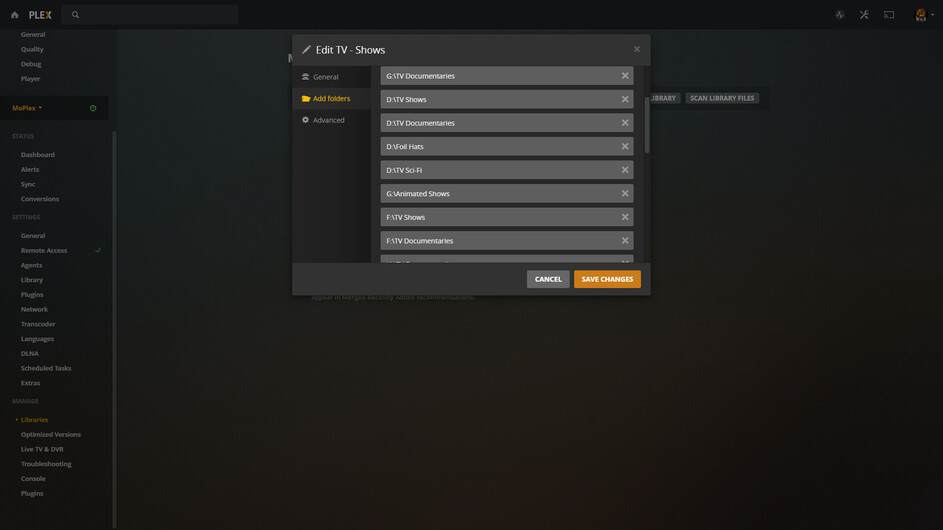Click the Scan Library Files button
This screenshot has width=943, height=530.
point(722,98)
